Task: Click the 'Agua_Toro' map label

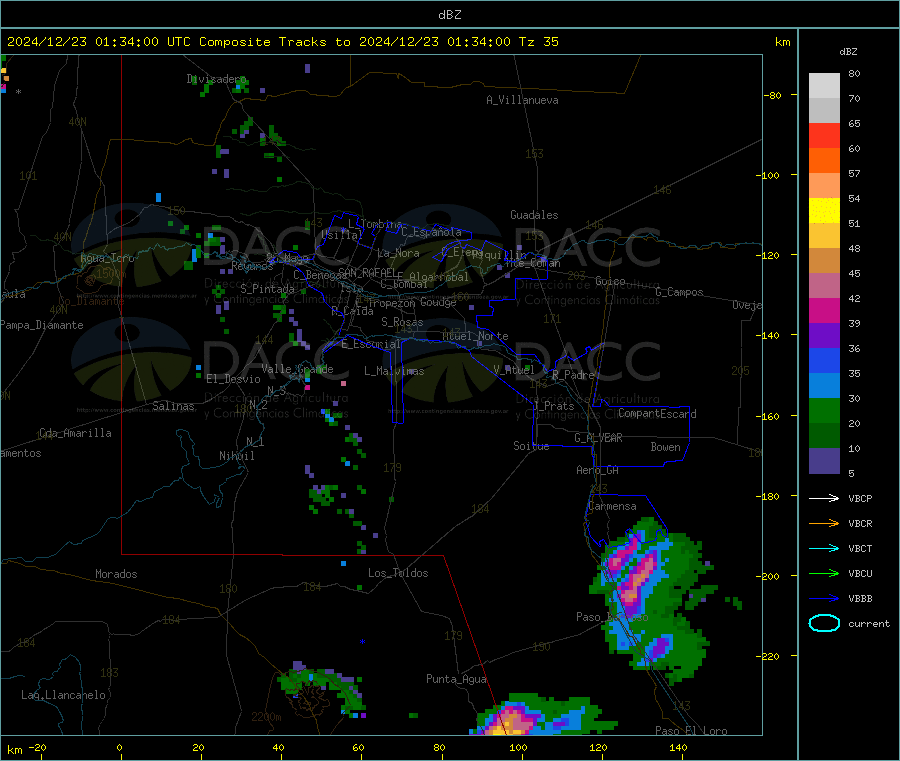Action: tap(107, 258)
